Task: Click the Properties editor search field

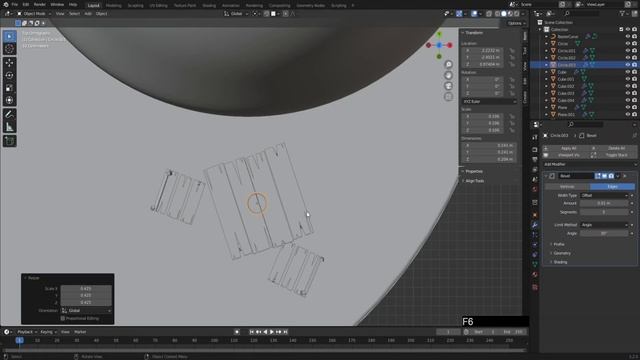Action: [585, 124]
